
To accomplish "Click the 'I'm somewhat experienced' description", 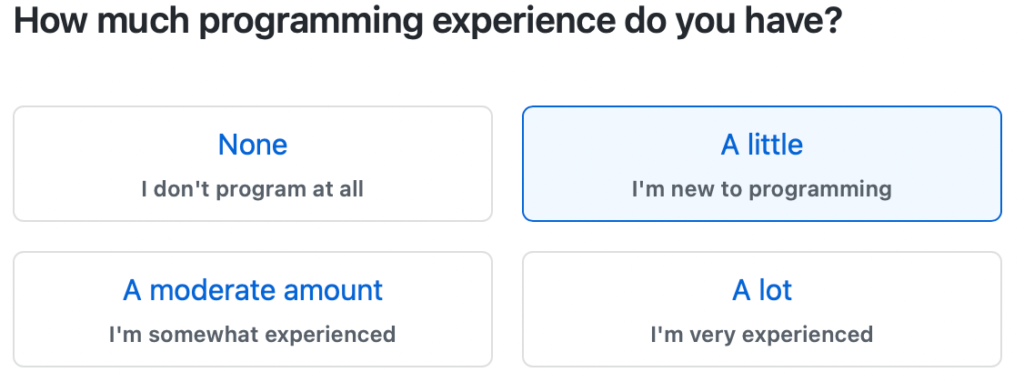I will click(252, 335).
